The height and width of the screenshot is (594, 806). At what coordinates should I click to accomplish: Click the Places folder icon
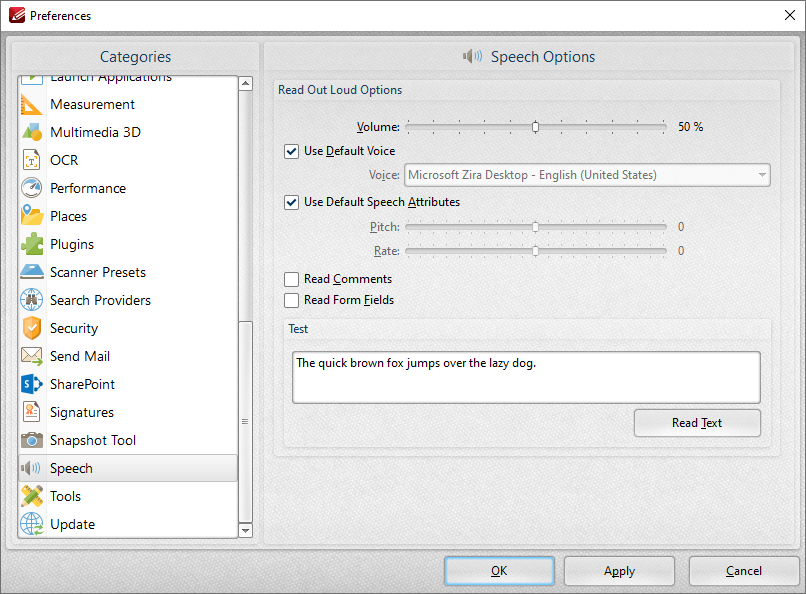click(31, 216)
